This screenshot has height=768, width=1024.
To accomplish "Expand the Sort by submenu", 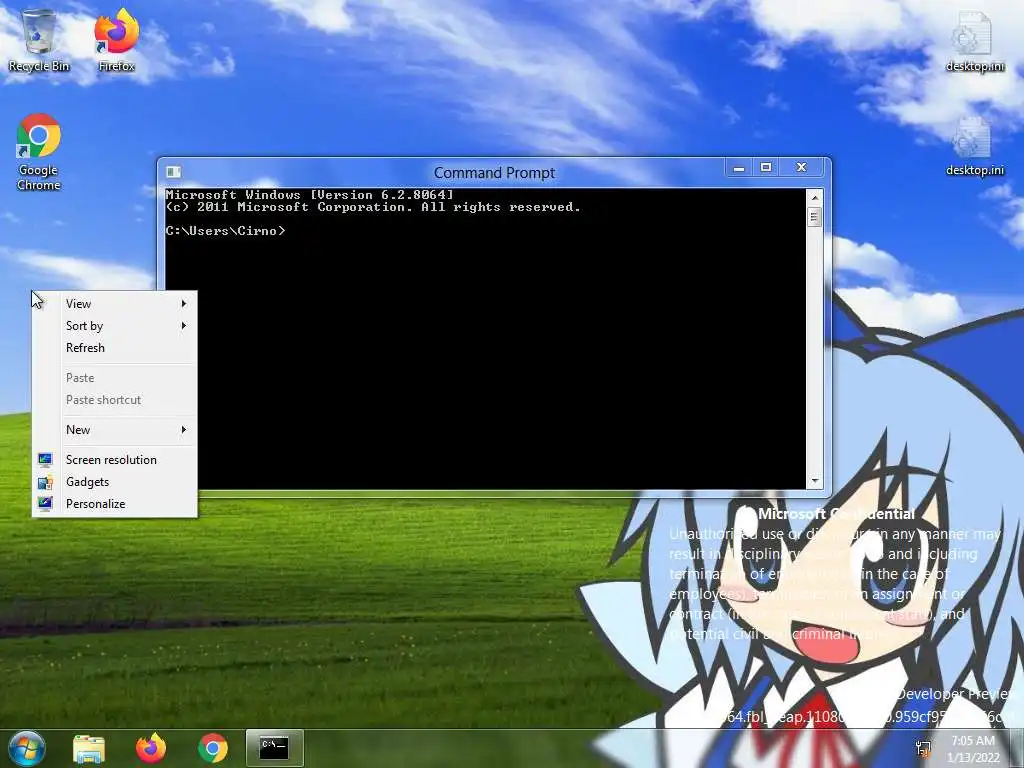I will point(115,326).
